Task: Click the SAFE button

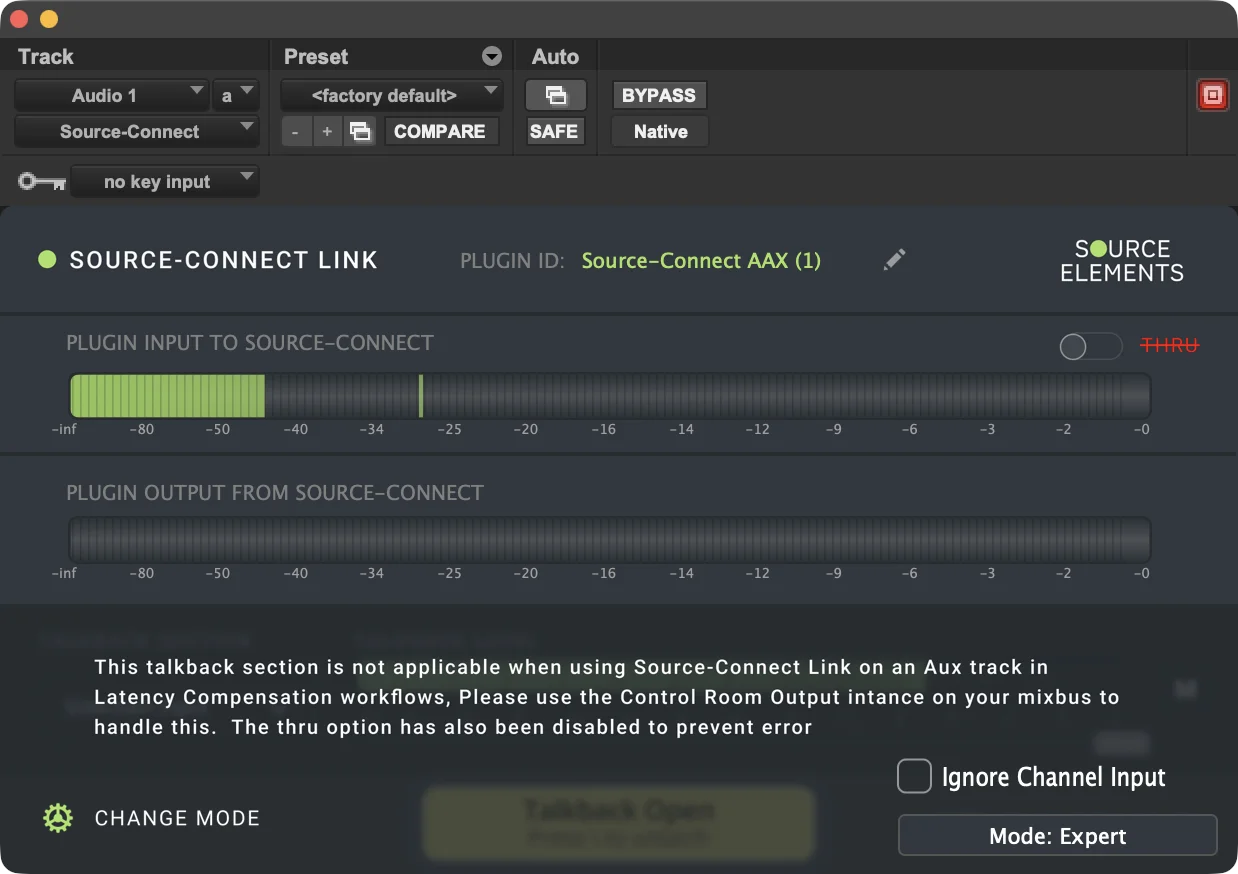Action: coord(554,131)
